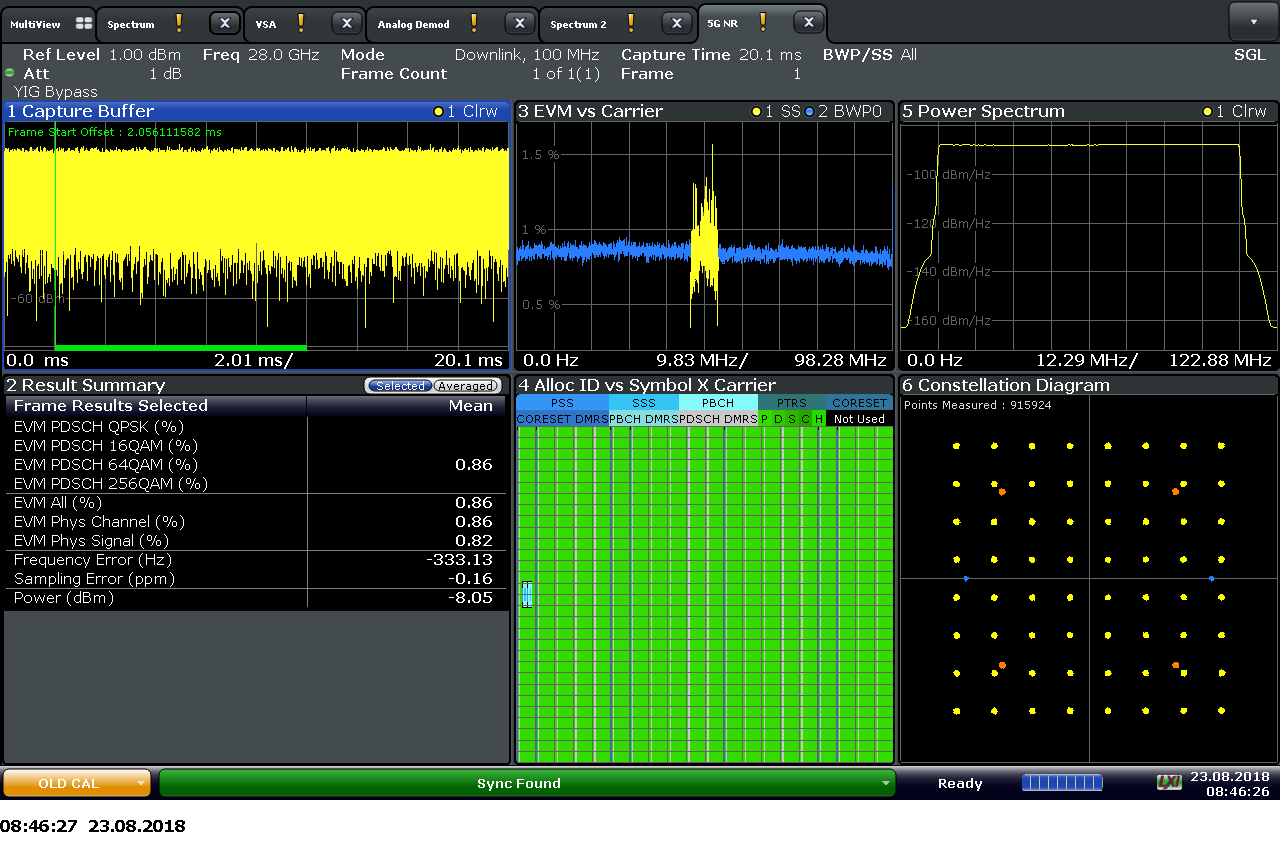Click yellow trace marker in Capture Buffer header
Screen dimensions: 1280x850
click(438, 111)
